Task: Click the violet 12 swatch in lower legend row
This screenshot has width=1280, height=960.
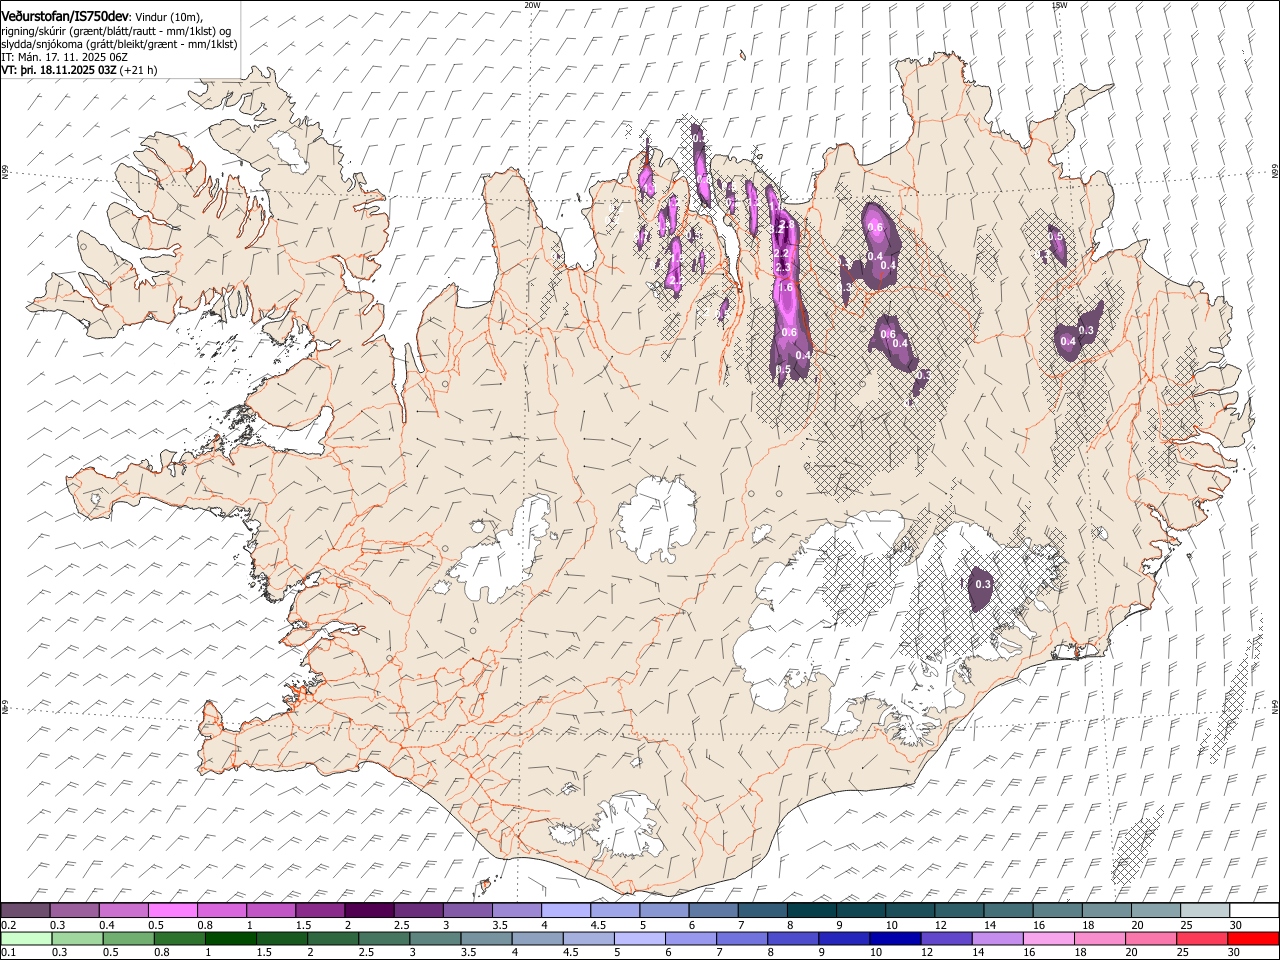Action: pos(945,939)
